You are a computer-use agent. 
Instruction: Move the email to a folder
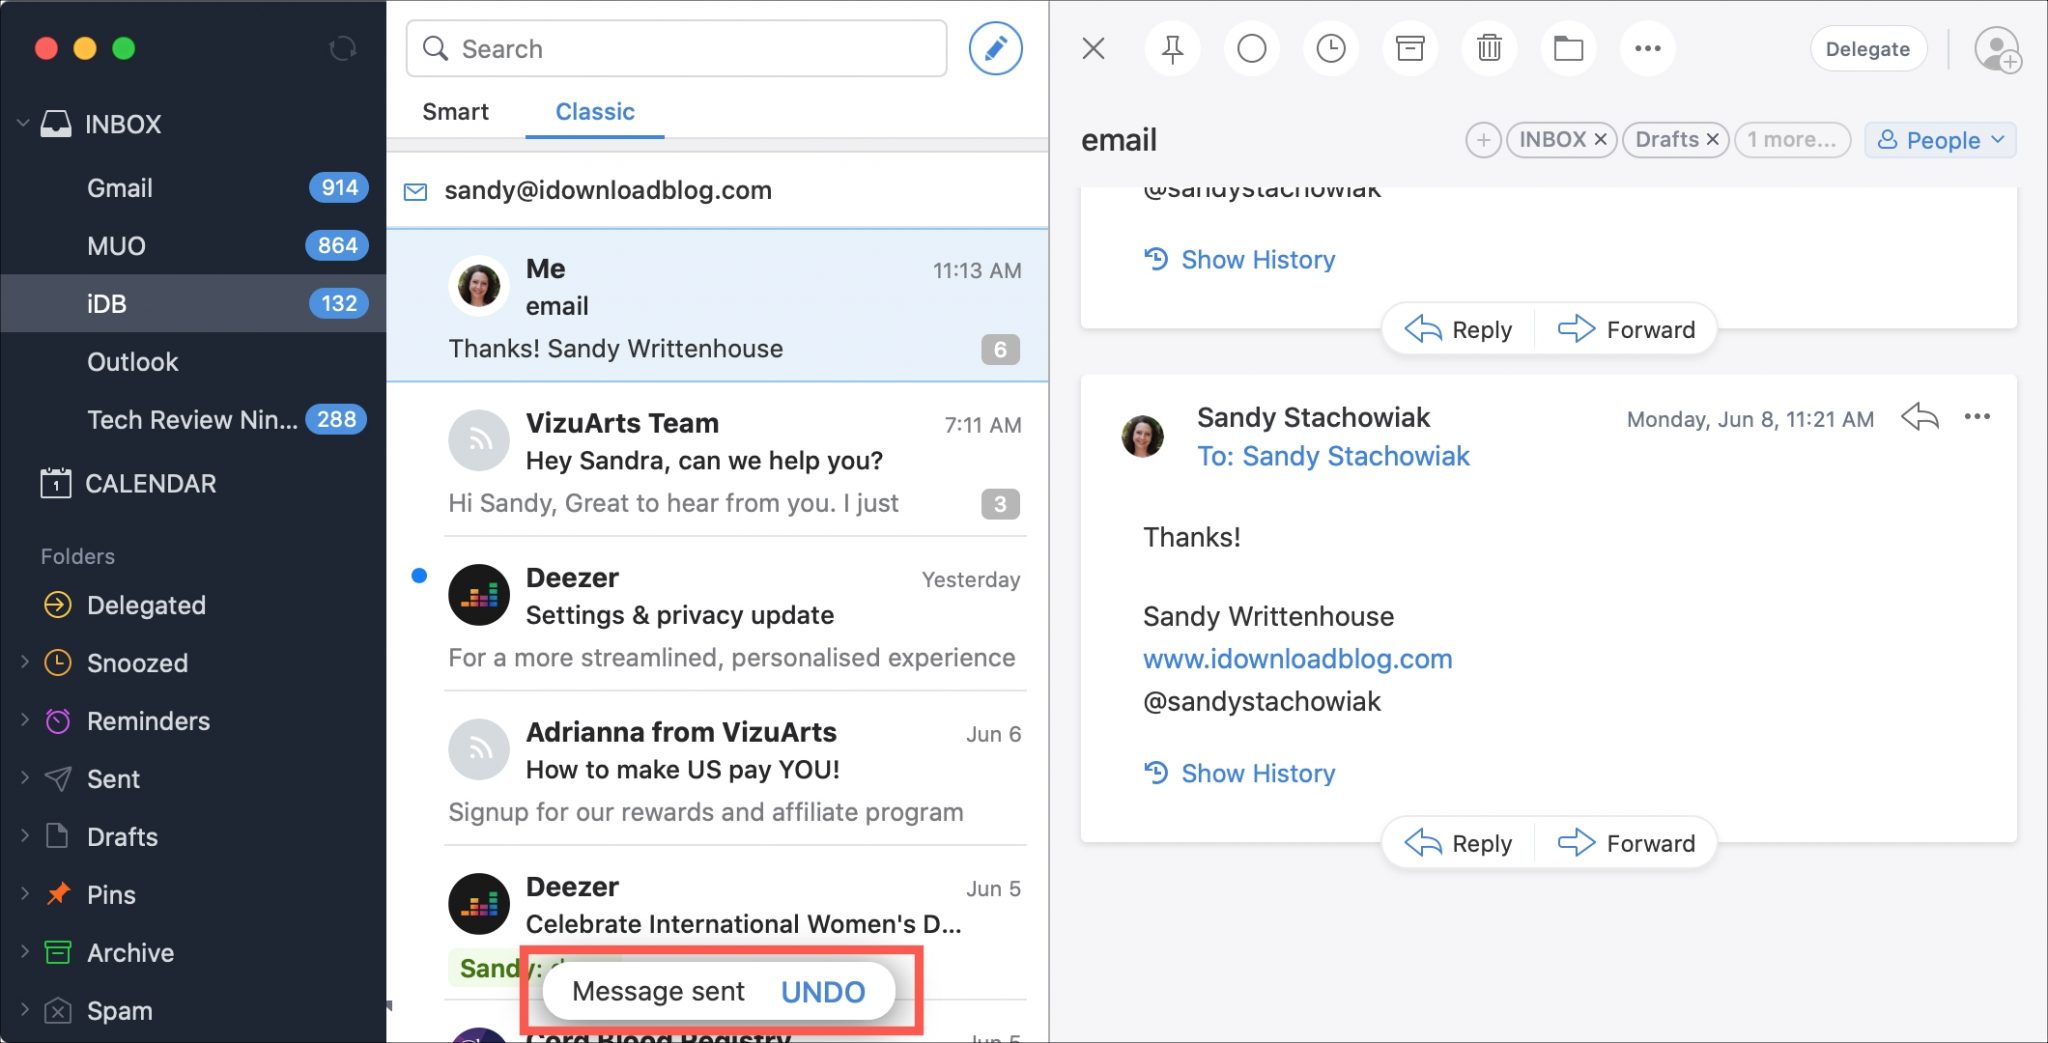point(1567,48)
